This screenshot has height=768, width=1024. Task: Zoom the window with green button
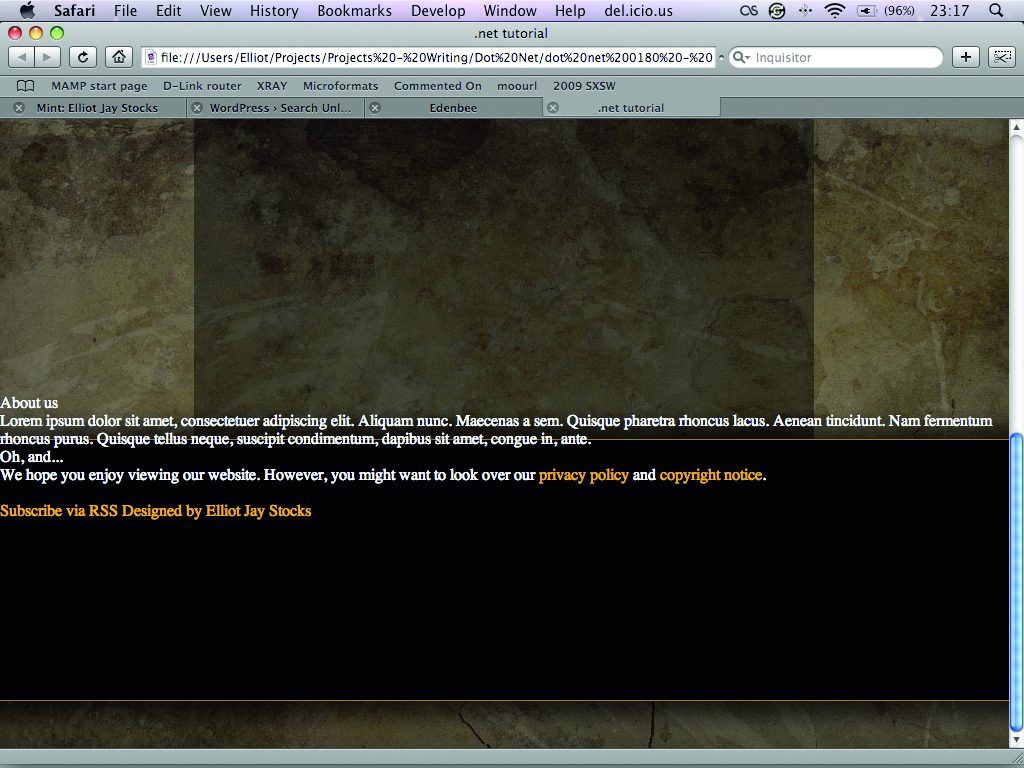point(57,33)
